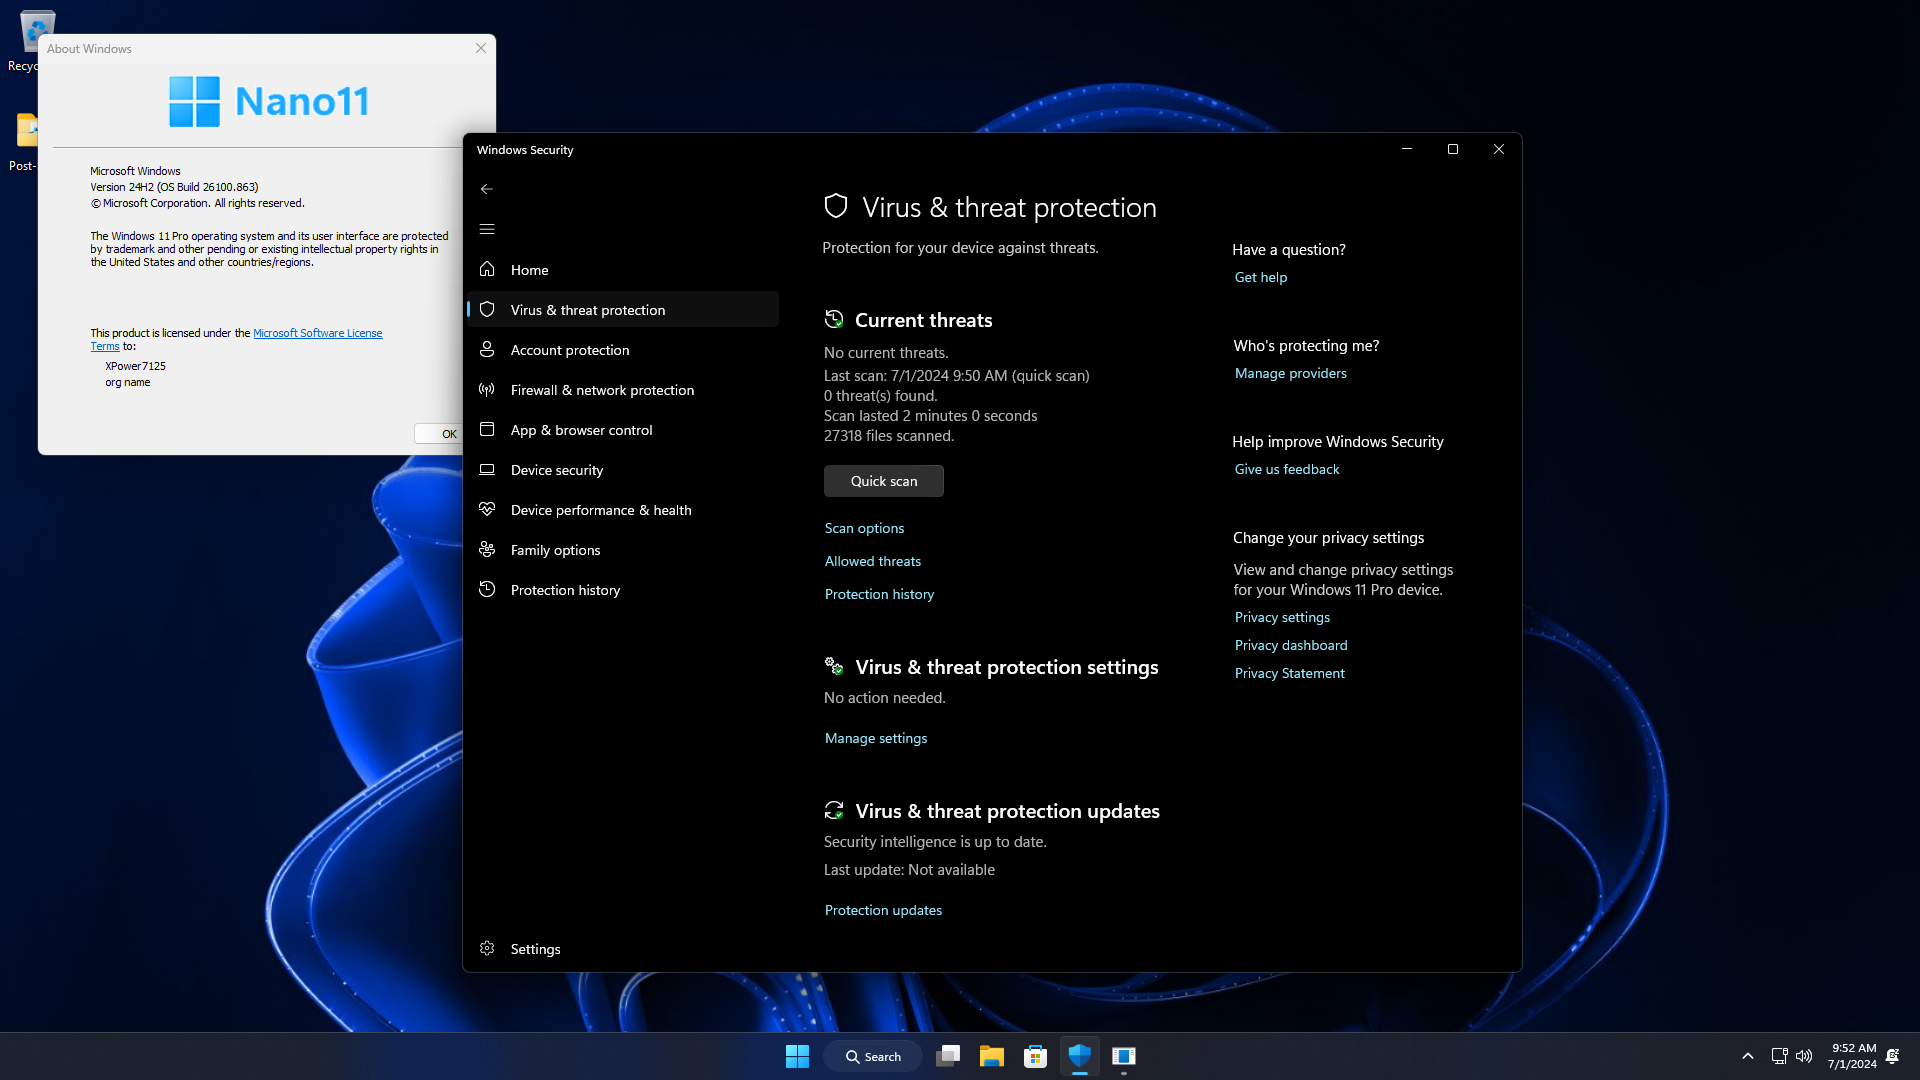1920x1080 pixels.
Task: Open the Family options section
Action: (x=555, y=550)
